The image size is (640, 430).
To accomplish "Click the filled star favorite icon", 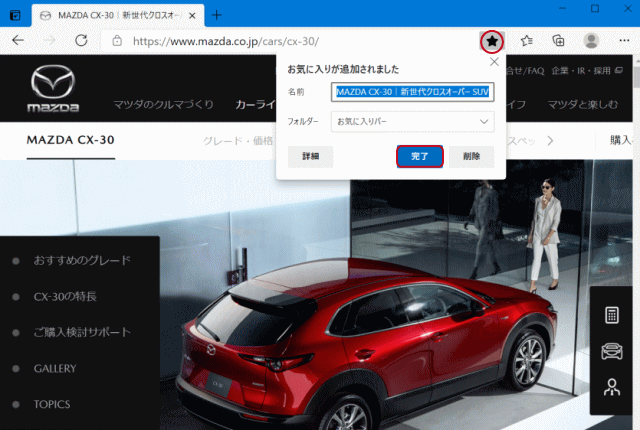I will 492,41.
